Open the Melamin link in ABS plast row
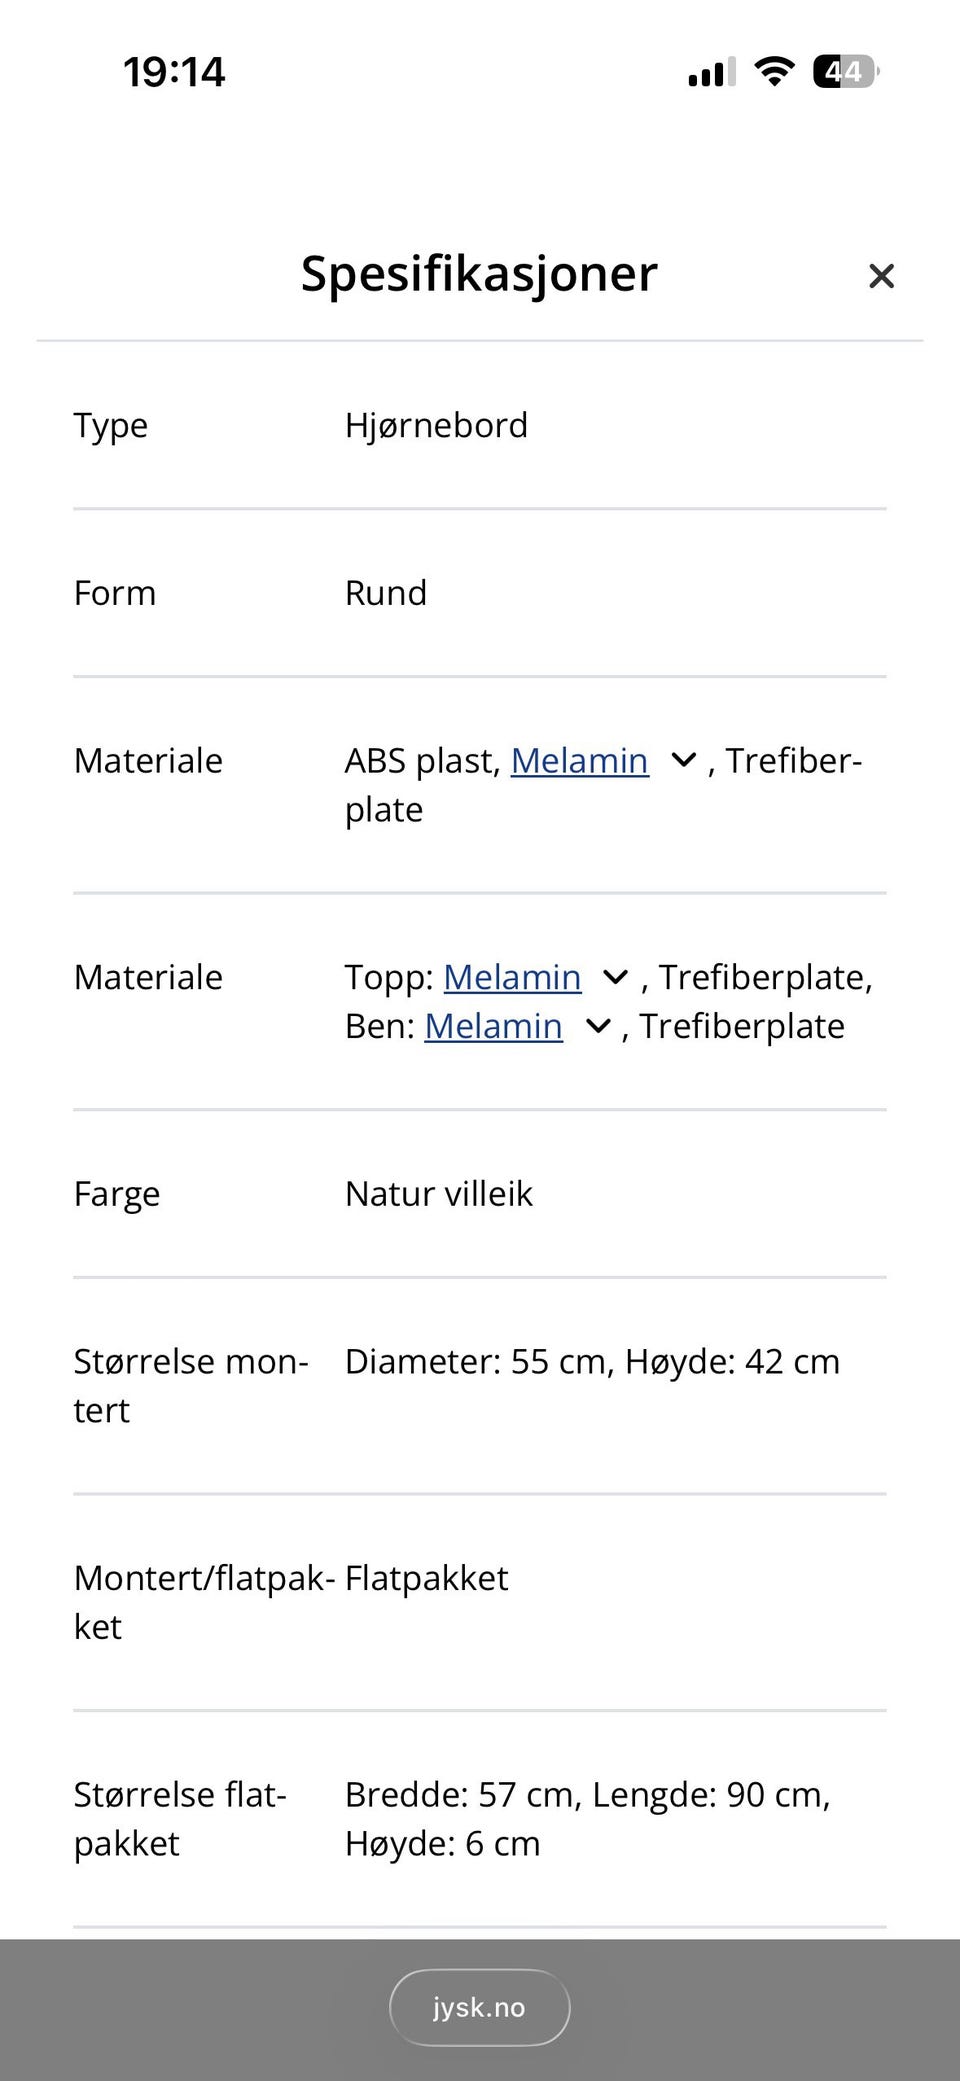 tap(578, 761)
